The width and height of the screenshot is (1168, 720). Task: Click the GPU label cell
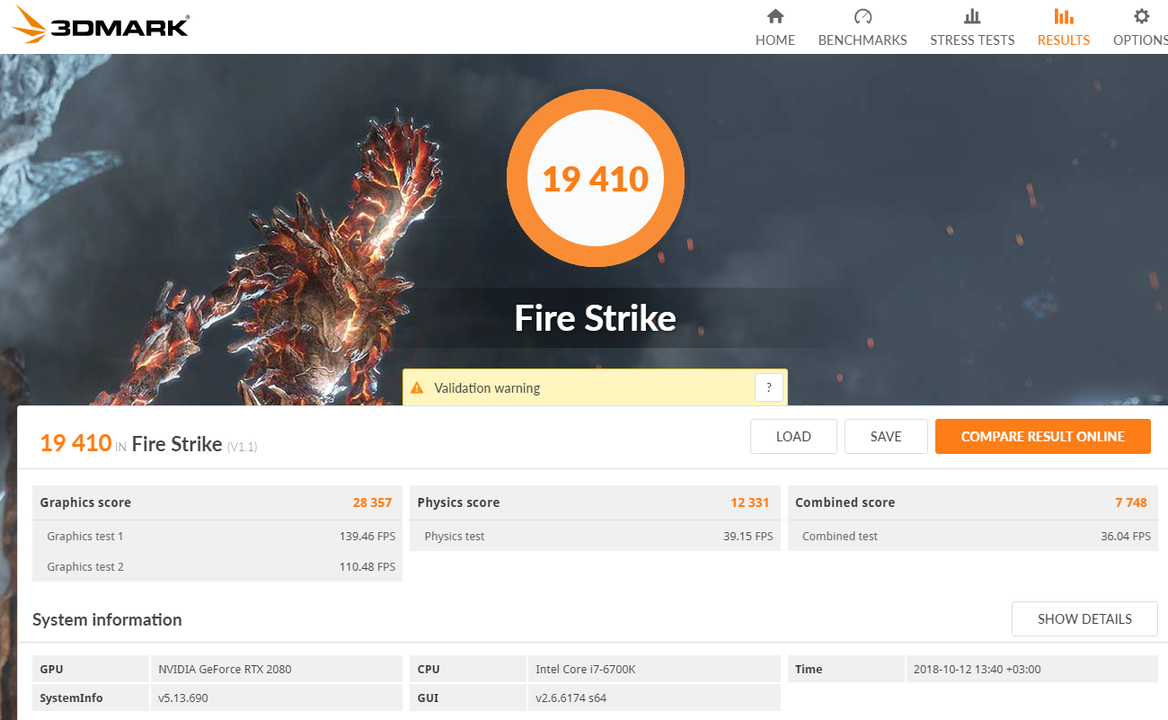91,669
